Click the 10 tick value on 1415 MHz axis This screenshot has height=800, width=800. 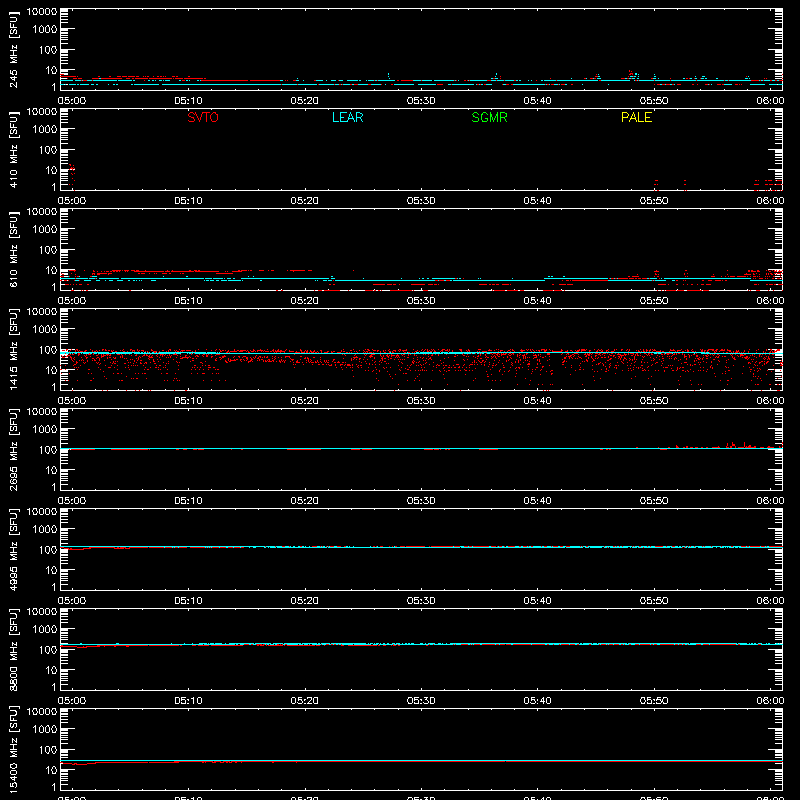click(51, 370)
